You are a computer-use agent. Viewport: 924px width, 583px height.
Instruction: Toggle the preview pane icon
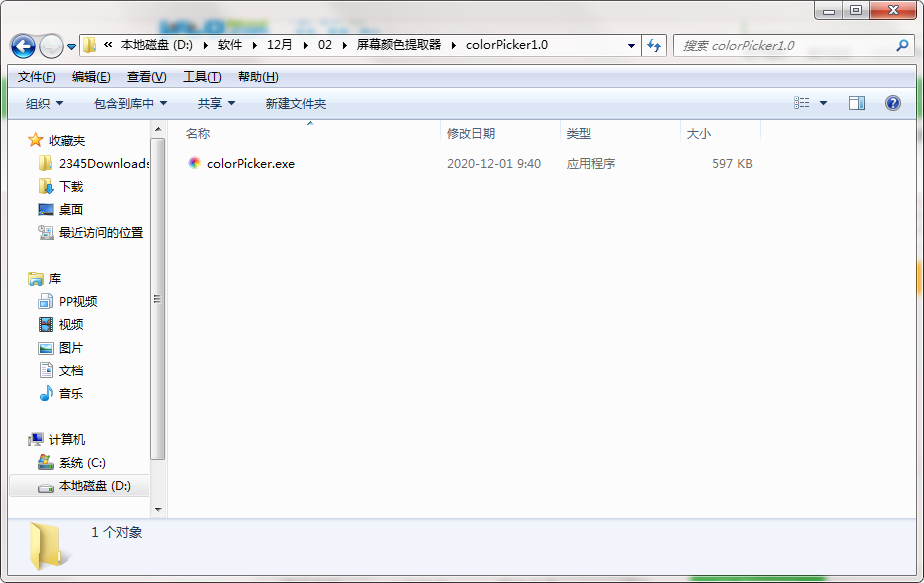[x=857, y=103]
